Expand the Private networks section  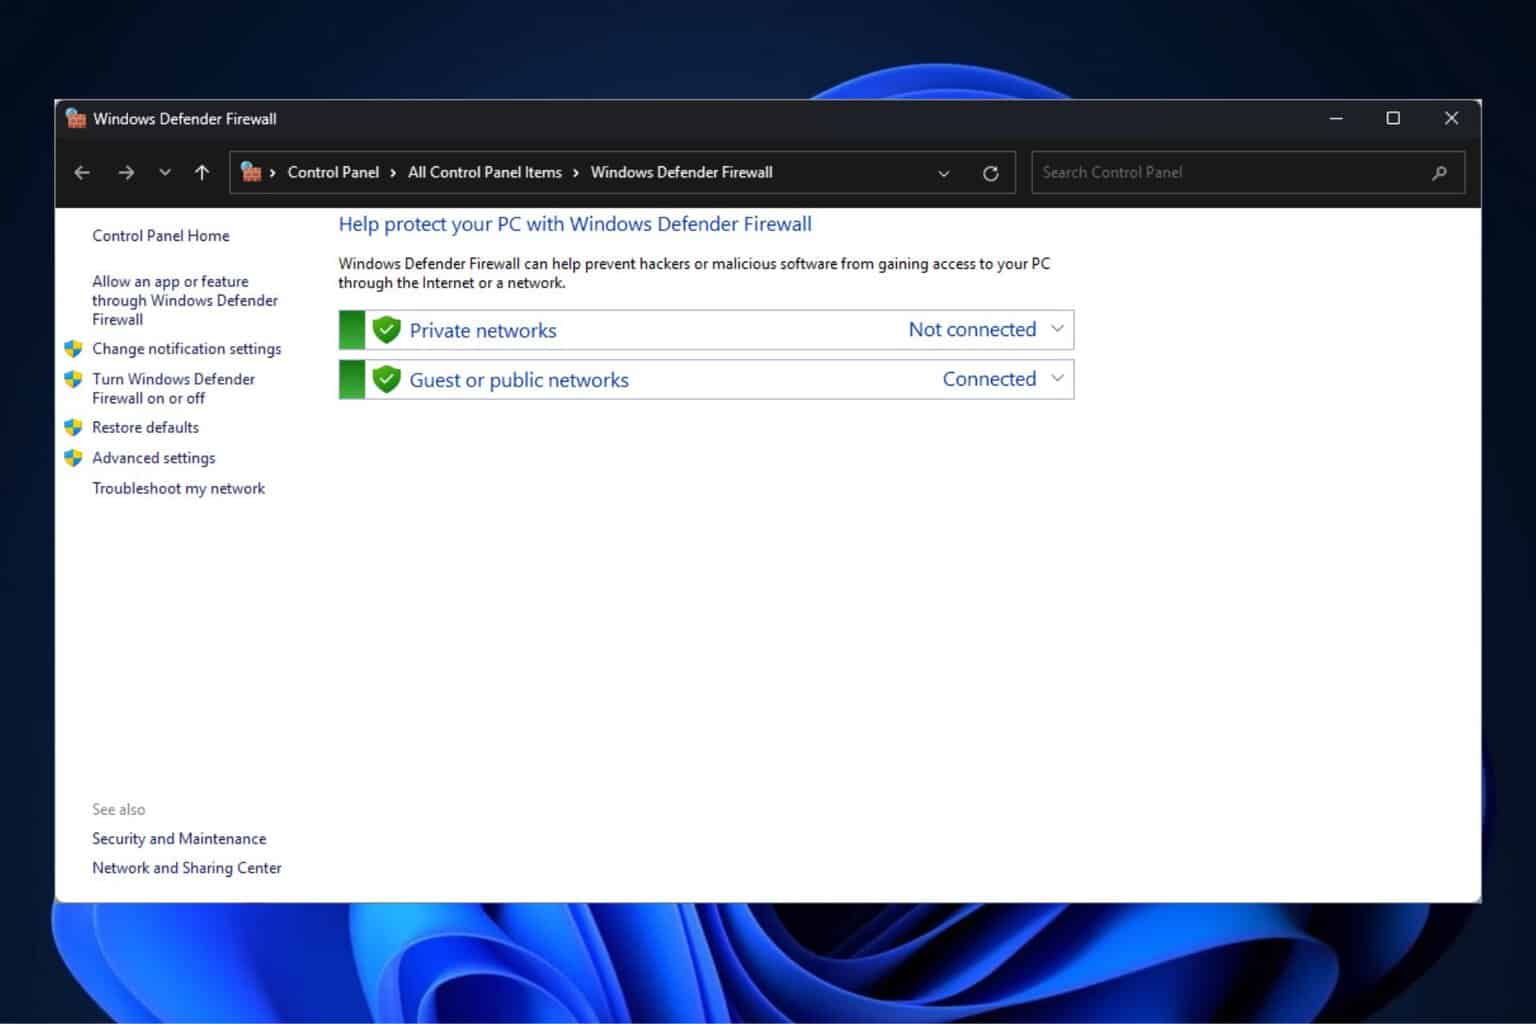(1057, 329)
